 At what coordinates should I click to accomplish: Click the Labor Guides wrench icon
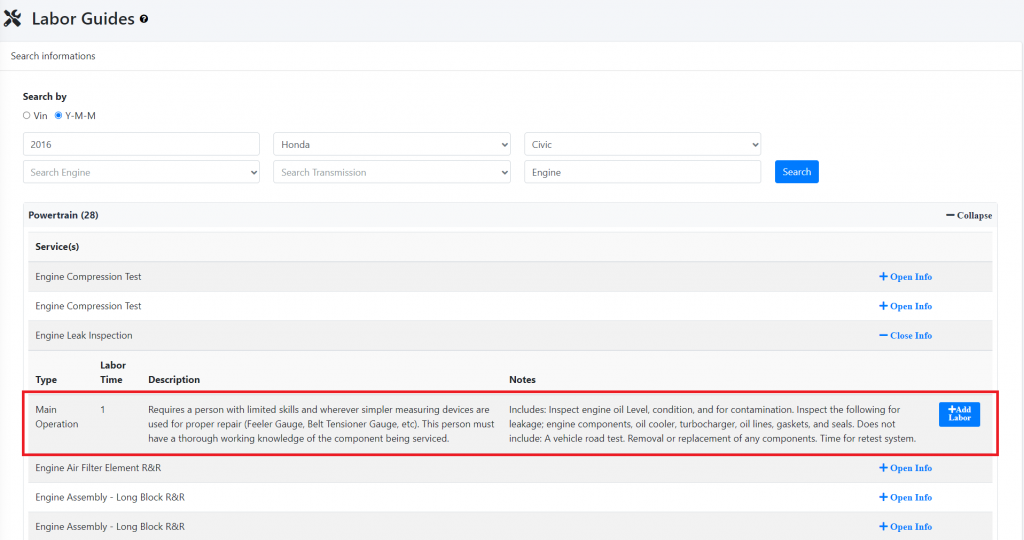tap(12, 18)
